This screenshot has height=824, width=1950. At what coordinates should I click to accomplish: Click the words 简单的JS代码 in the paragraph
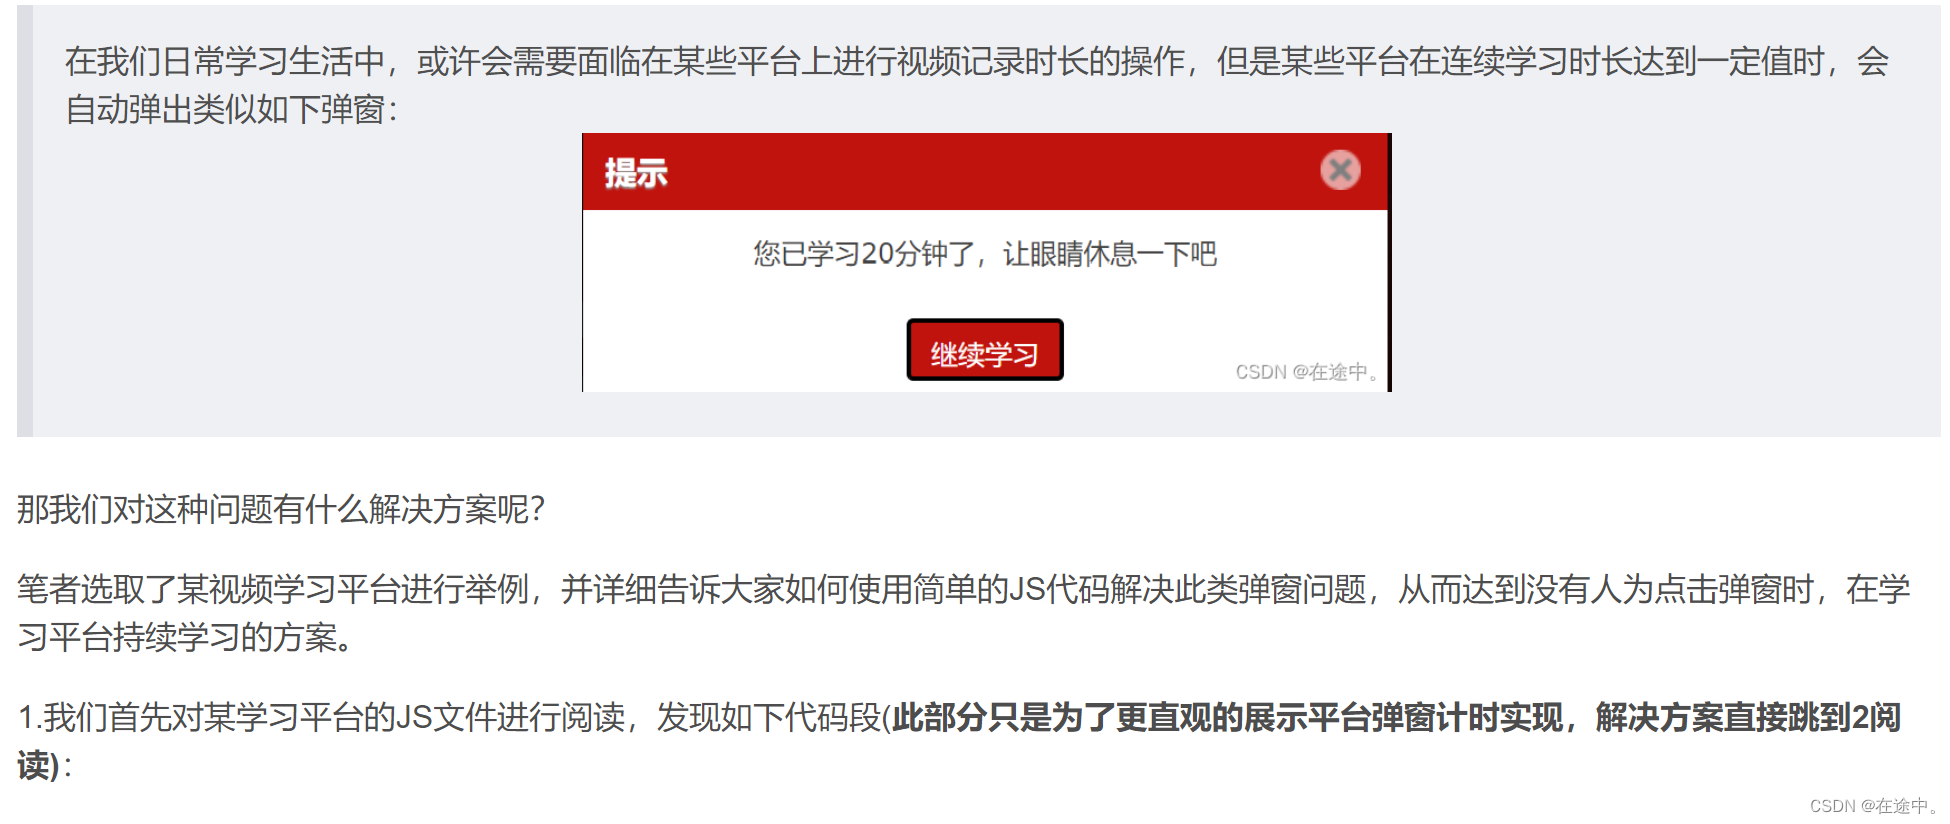pyautogui.click(x=1011, y=590)
